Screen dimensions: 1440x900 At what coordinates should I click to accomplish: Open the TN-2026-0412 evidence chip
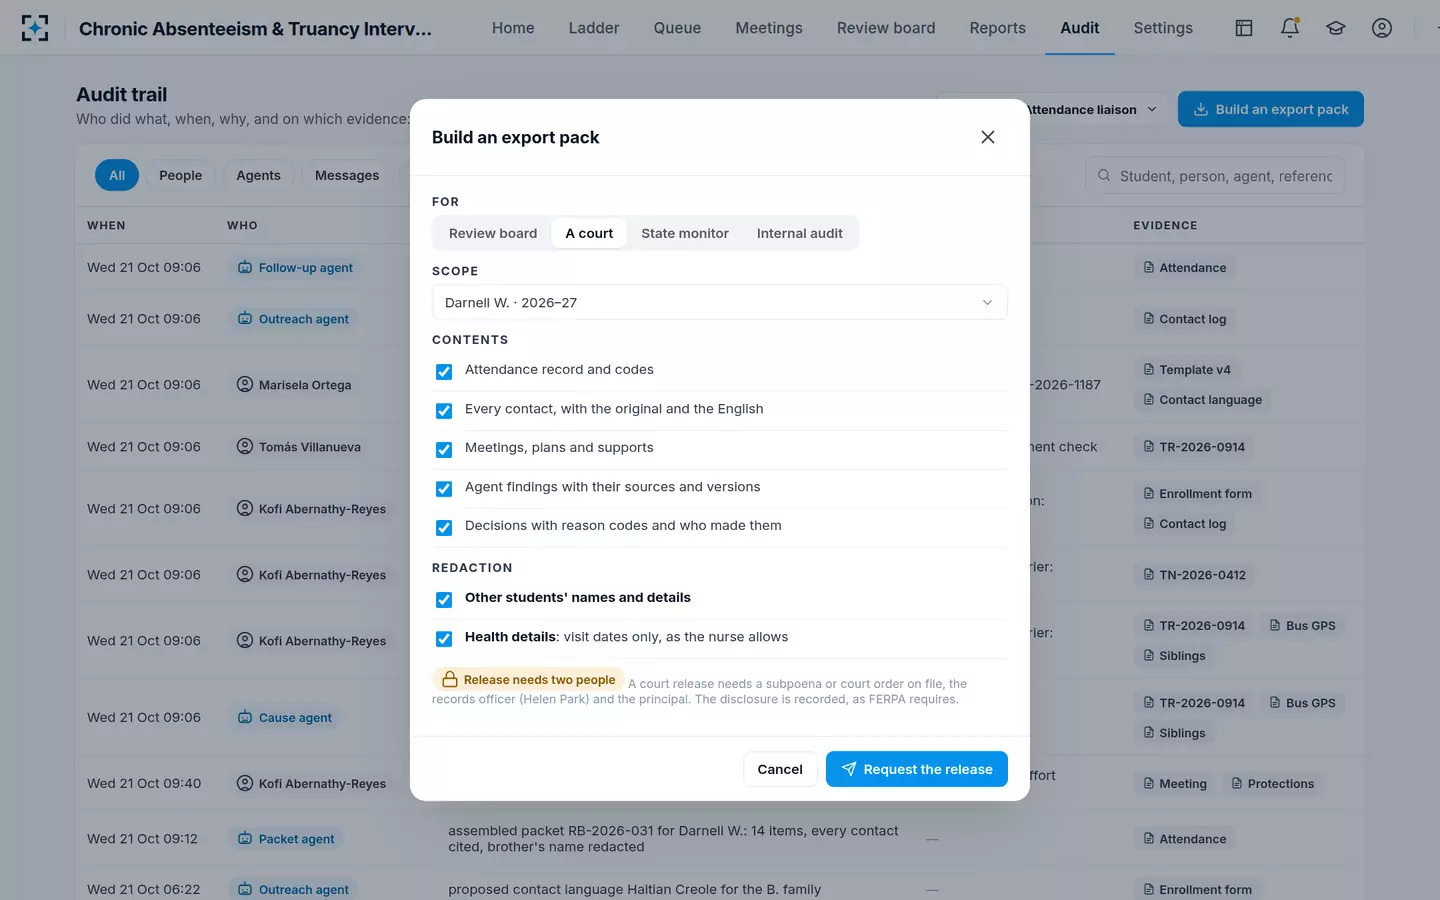click(x=1195, y=575)
